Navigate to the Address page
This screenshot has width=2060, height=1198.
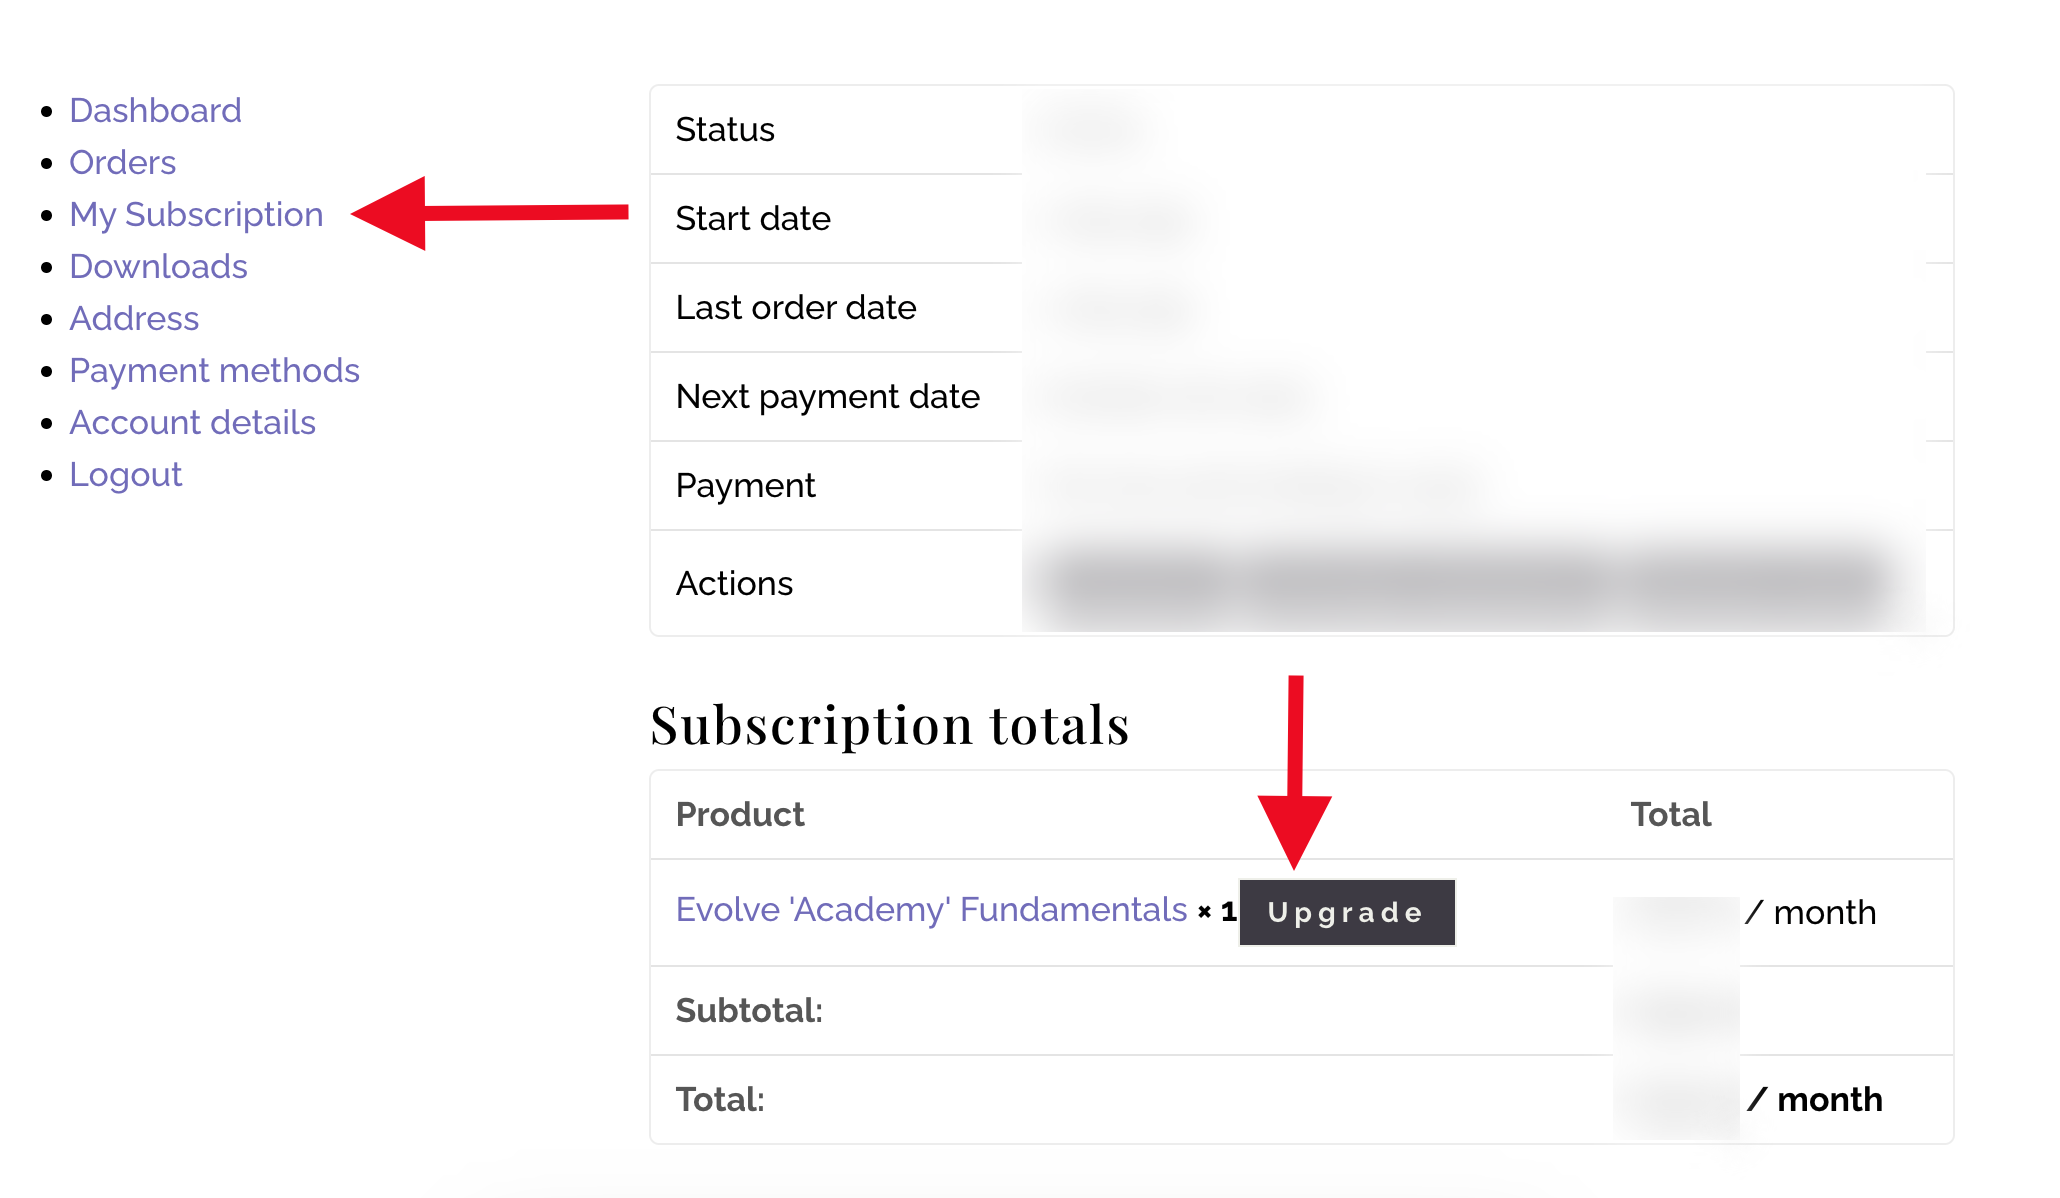coord(134,318)
